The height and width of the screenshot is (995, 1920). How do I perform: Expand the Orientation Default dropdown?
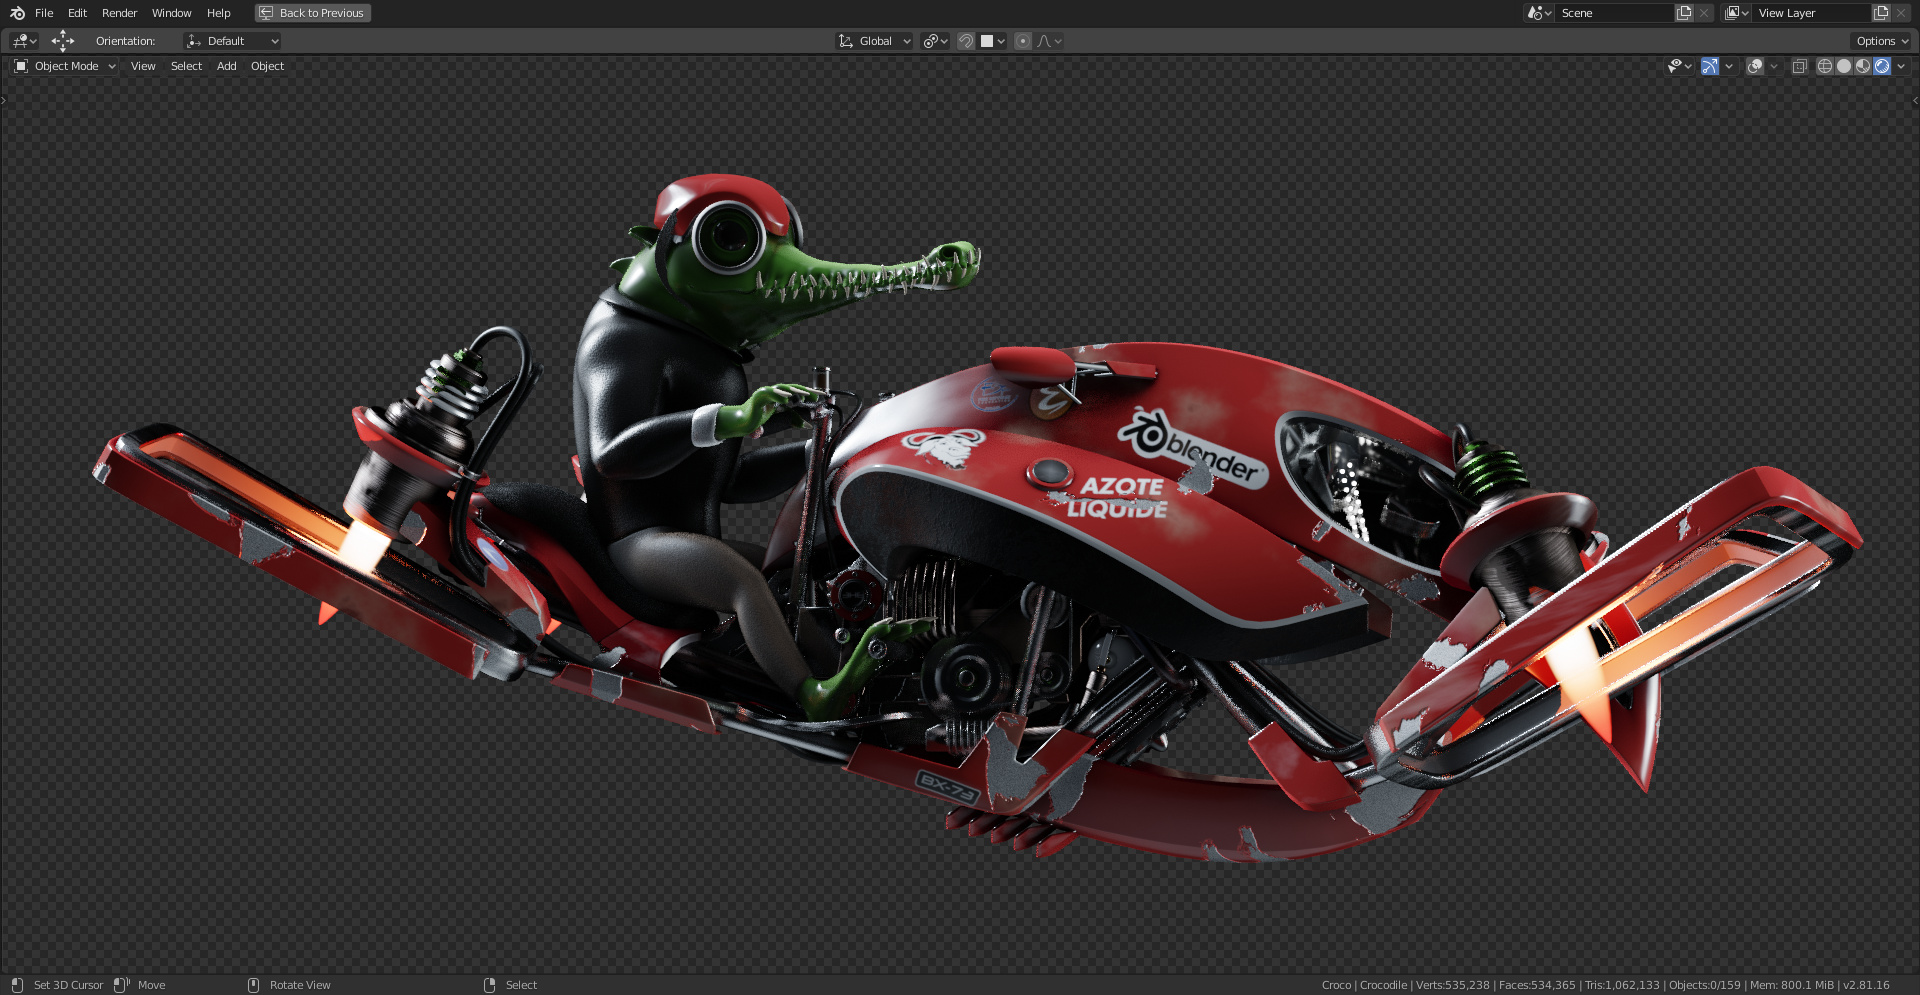click(232, 41)
